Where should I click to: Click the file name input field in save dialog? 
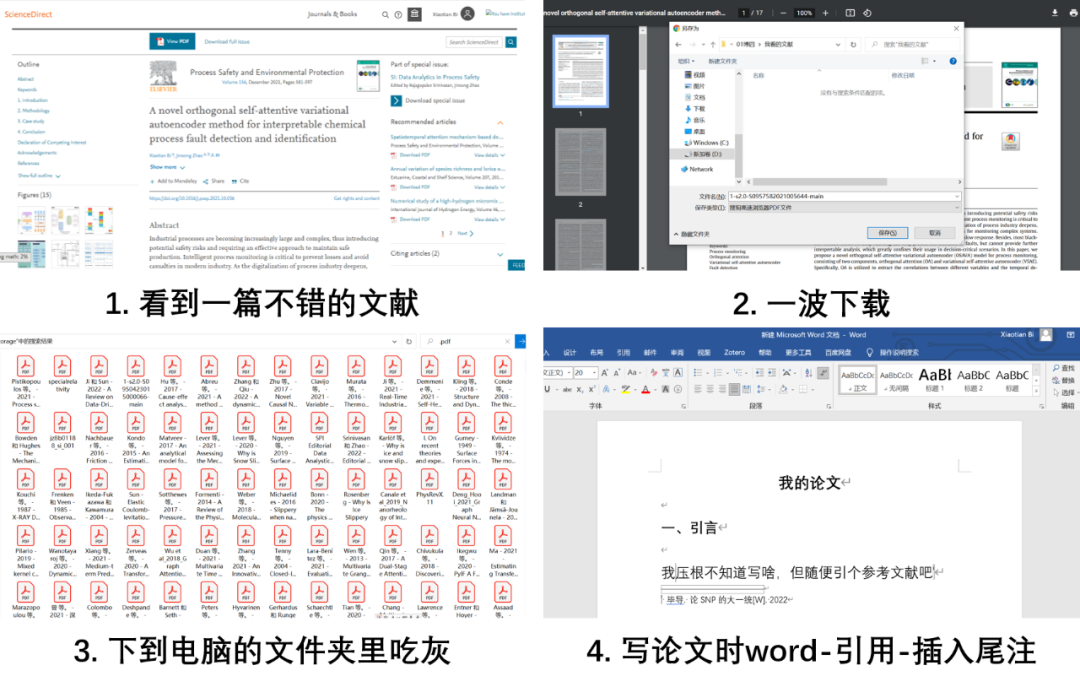click(844, 196)
